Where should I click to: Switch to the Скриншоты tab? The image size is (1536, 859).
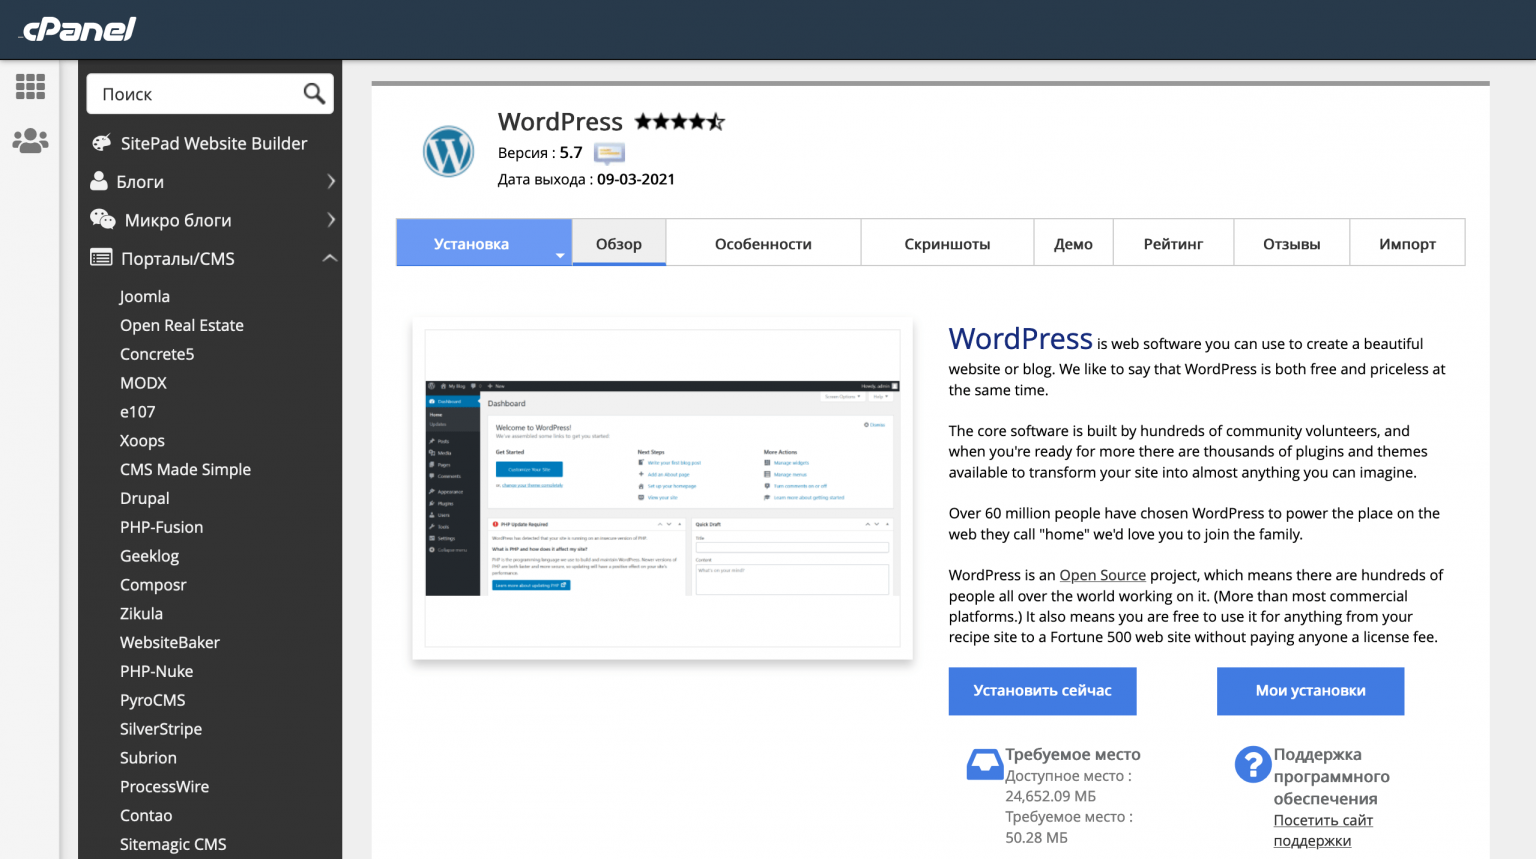[946, 242]
